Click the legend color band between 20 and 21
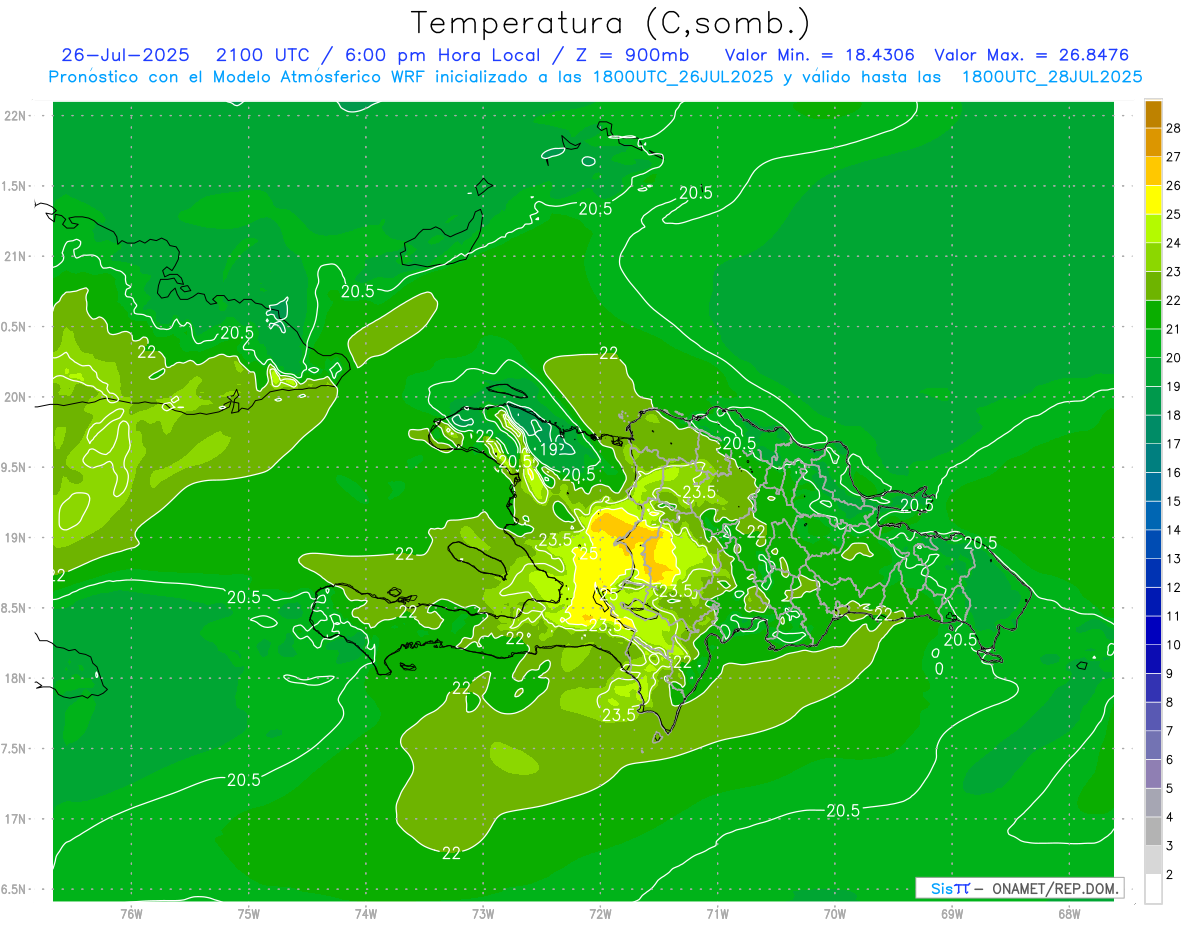 click(1153, 343)
